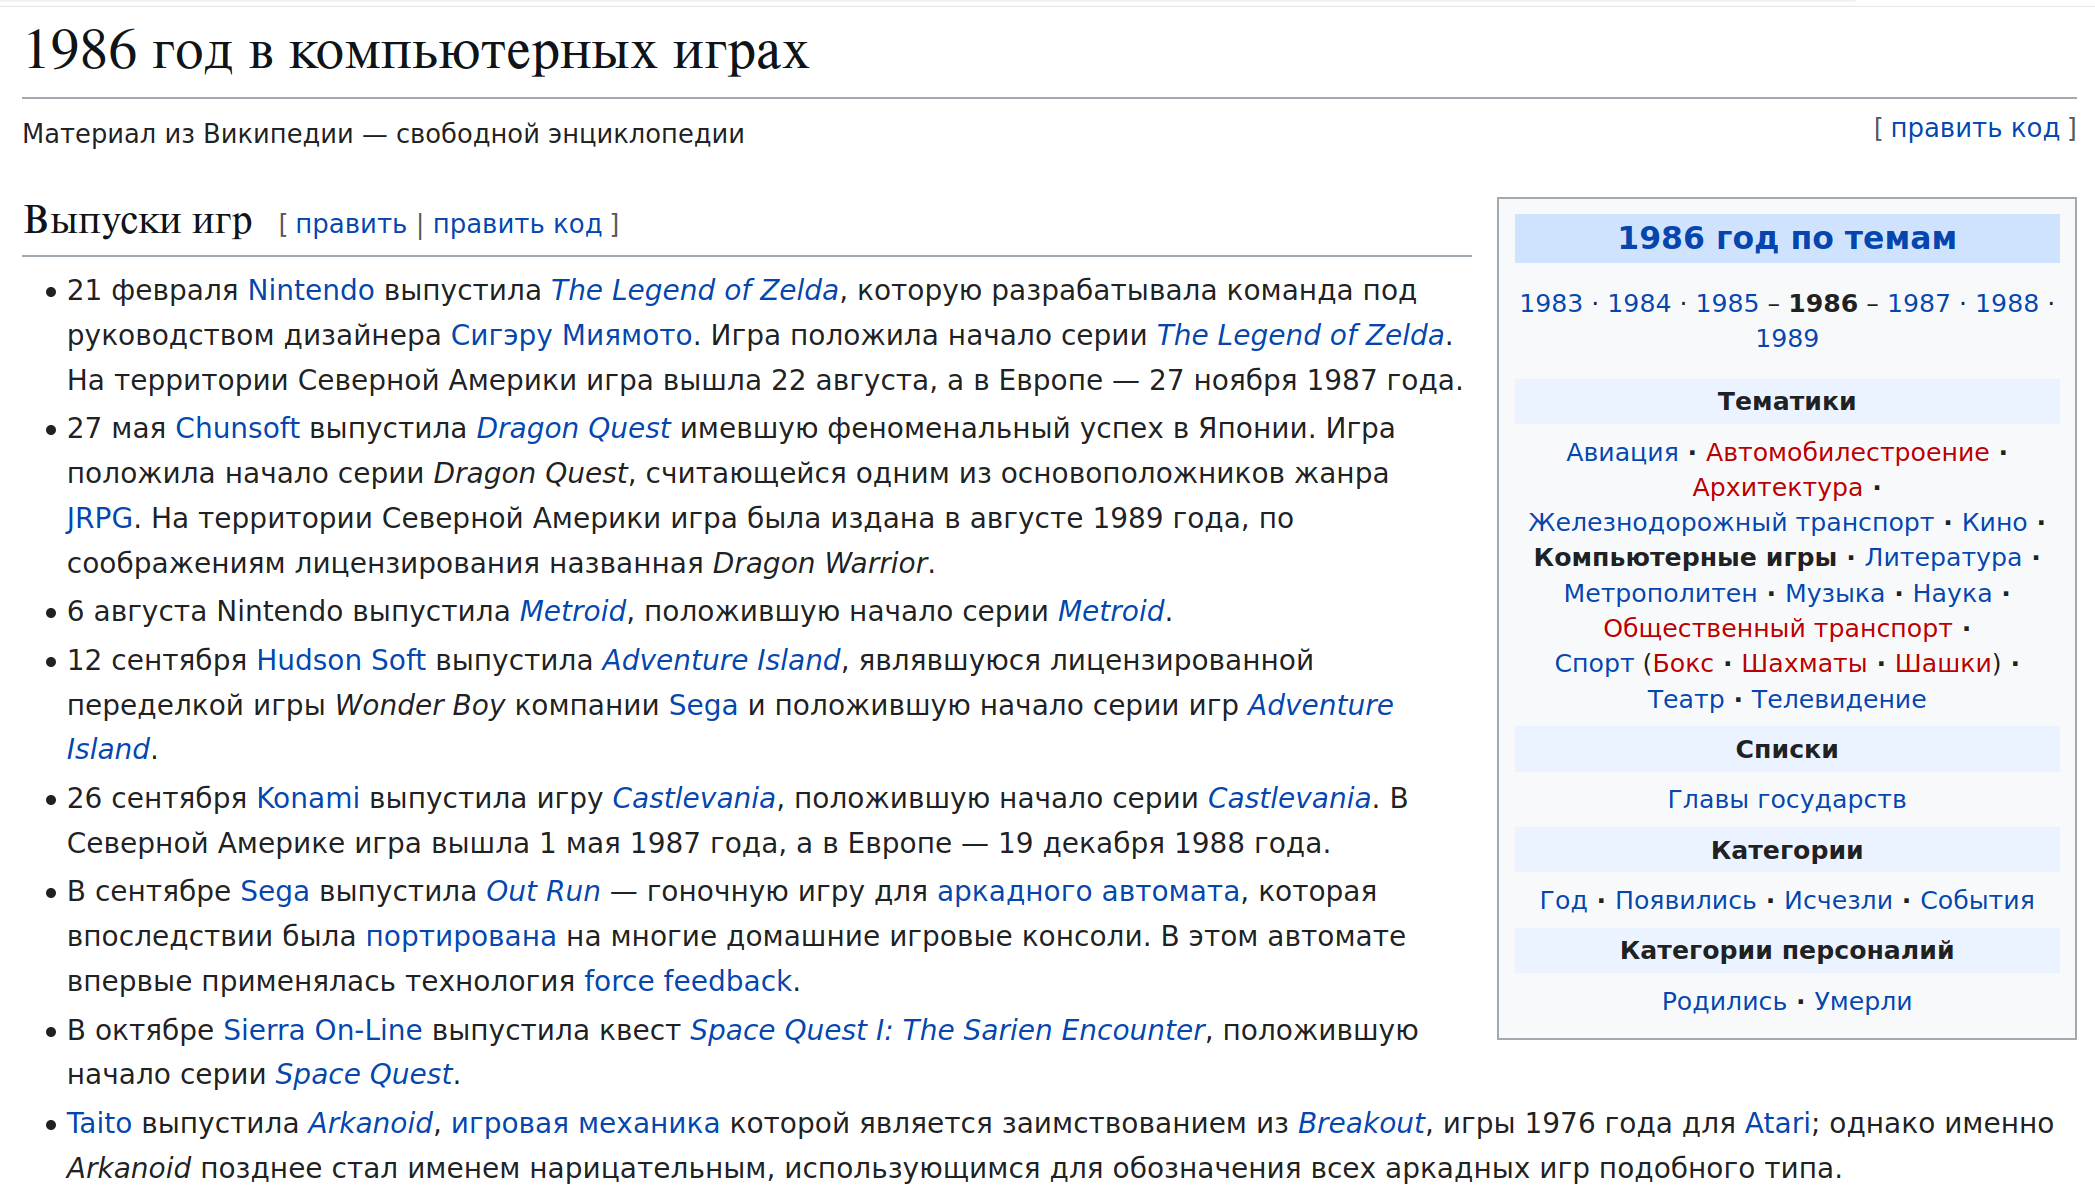Click the 'force feedback' link
Viewport: 2095px width, 1201px height.
tap(687, 981)
